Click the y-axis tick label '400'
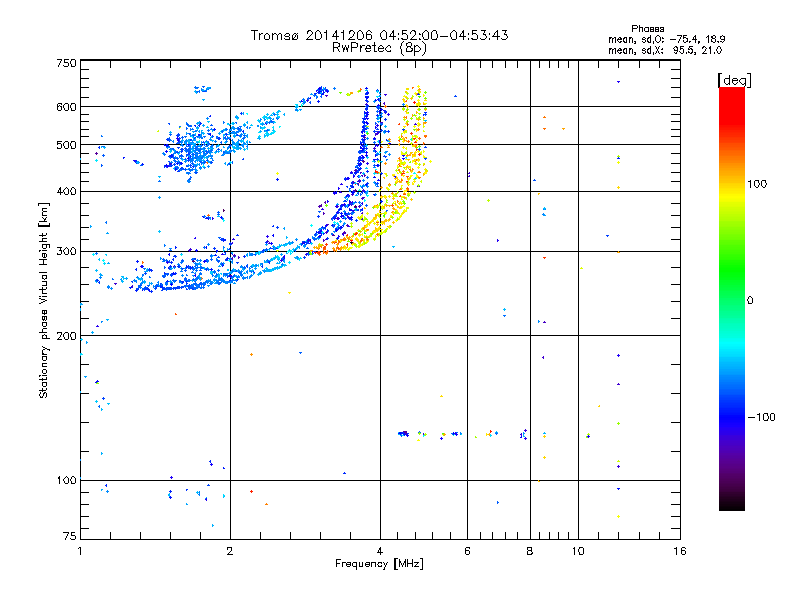The image size is (800, 600). coord(66,191)
